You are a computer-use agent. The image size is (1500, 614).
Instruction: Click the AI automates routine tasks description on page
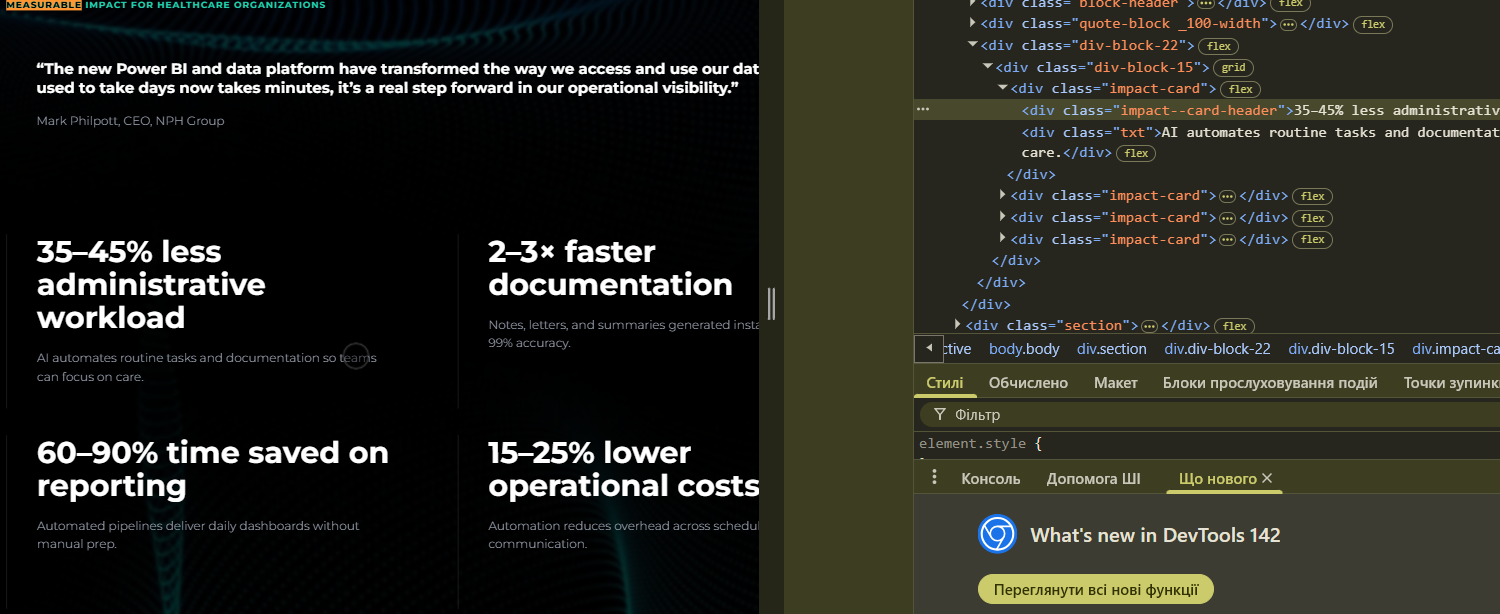tap(206, 367)
